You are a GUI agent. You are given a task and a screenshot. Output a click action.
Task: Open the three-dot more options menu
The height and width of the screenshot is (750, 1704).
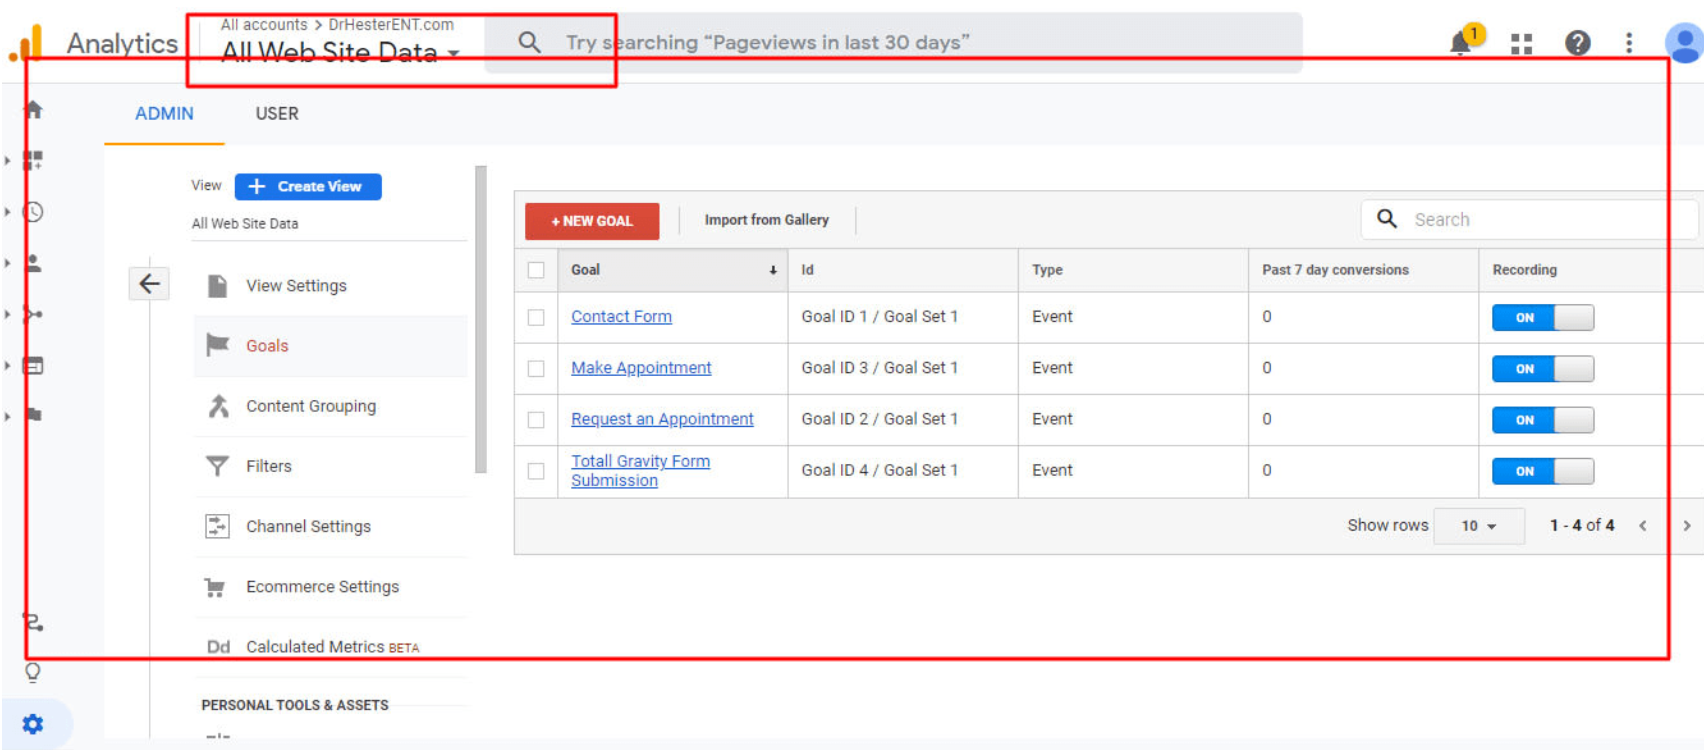tap(1629, 43)
